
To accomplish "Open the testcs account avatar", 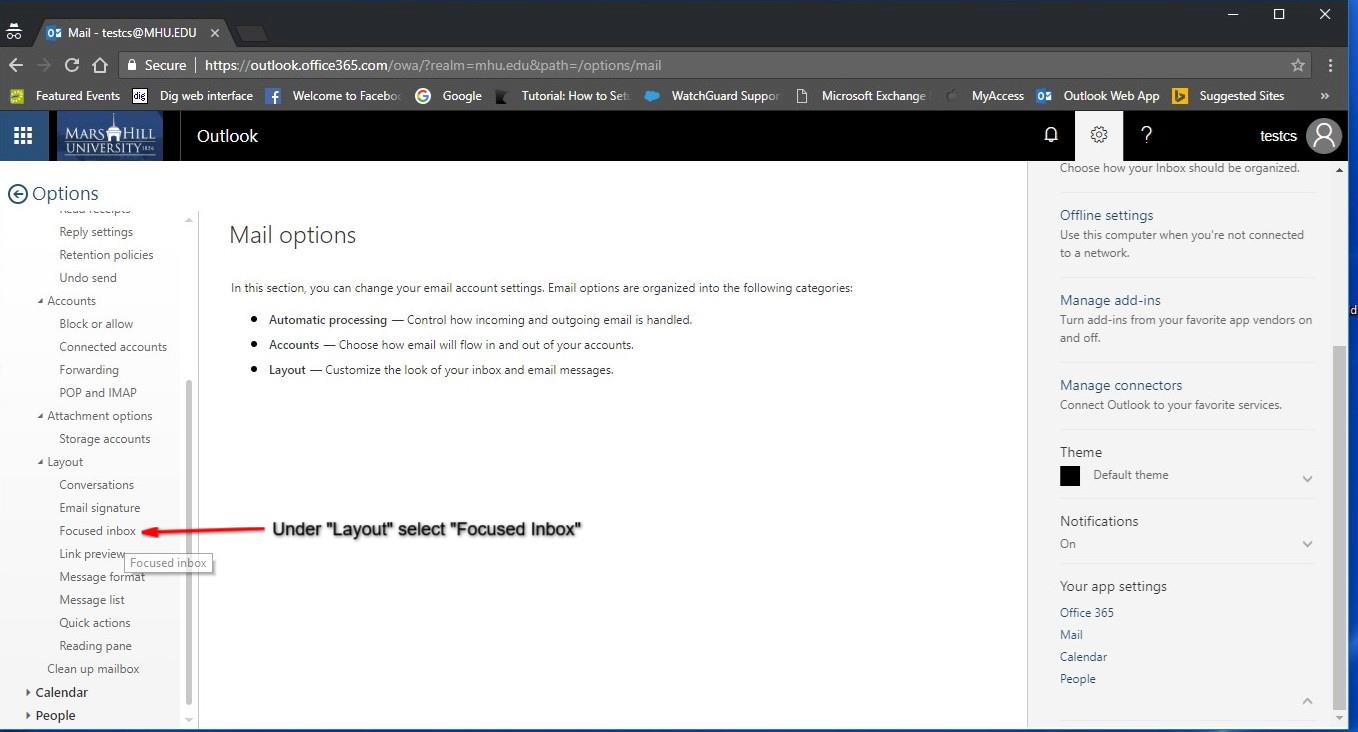I will pos(1324,135).
